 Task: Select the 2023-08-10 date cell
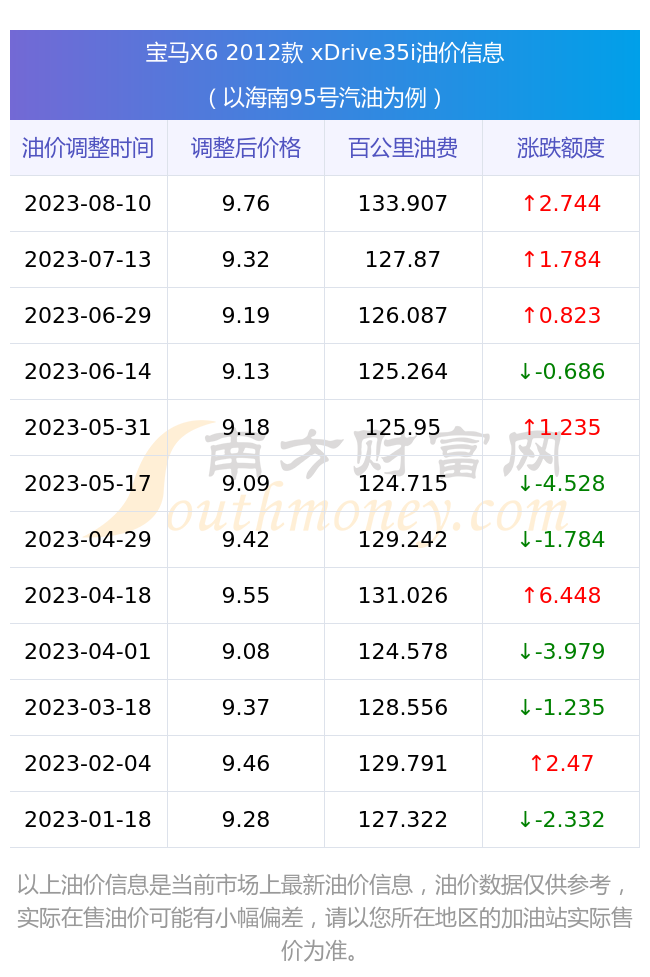coord(88,204)
